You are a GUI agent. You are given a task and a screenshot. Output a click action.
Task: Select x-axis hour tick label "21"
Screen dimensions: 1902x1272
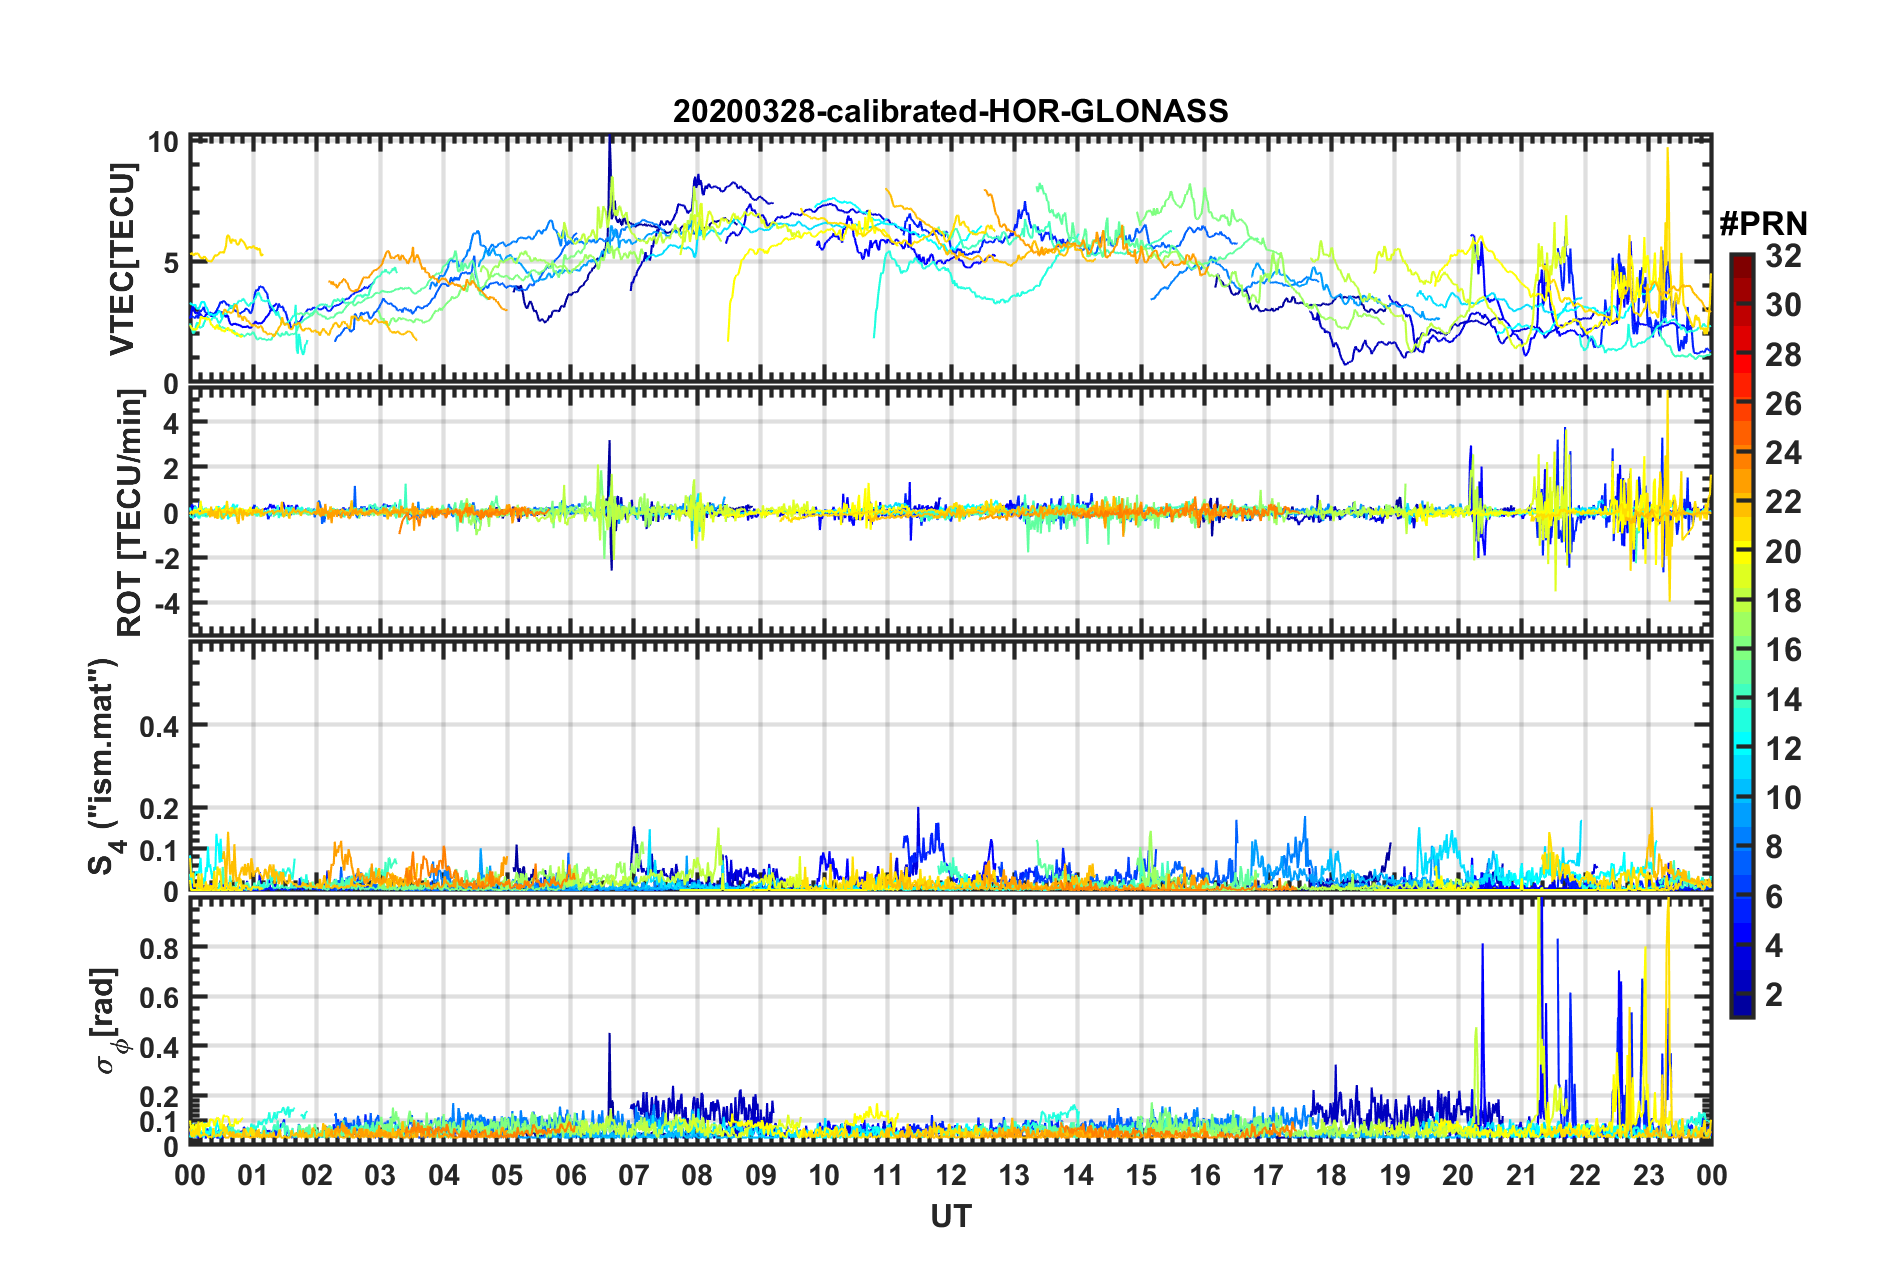coord(1522,1175)
